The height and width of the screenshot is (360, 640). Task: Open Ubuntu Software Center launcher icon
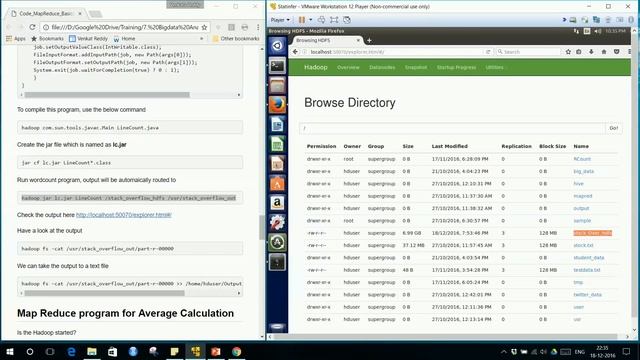pyautogui.click(x=277, y=183)
